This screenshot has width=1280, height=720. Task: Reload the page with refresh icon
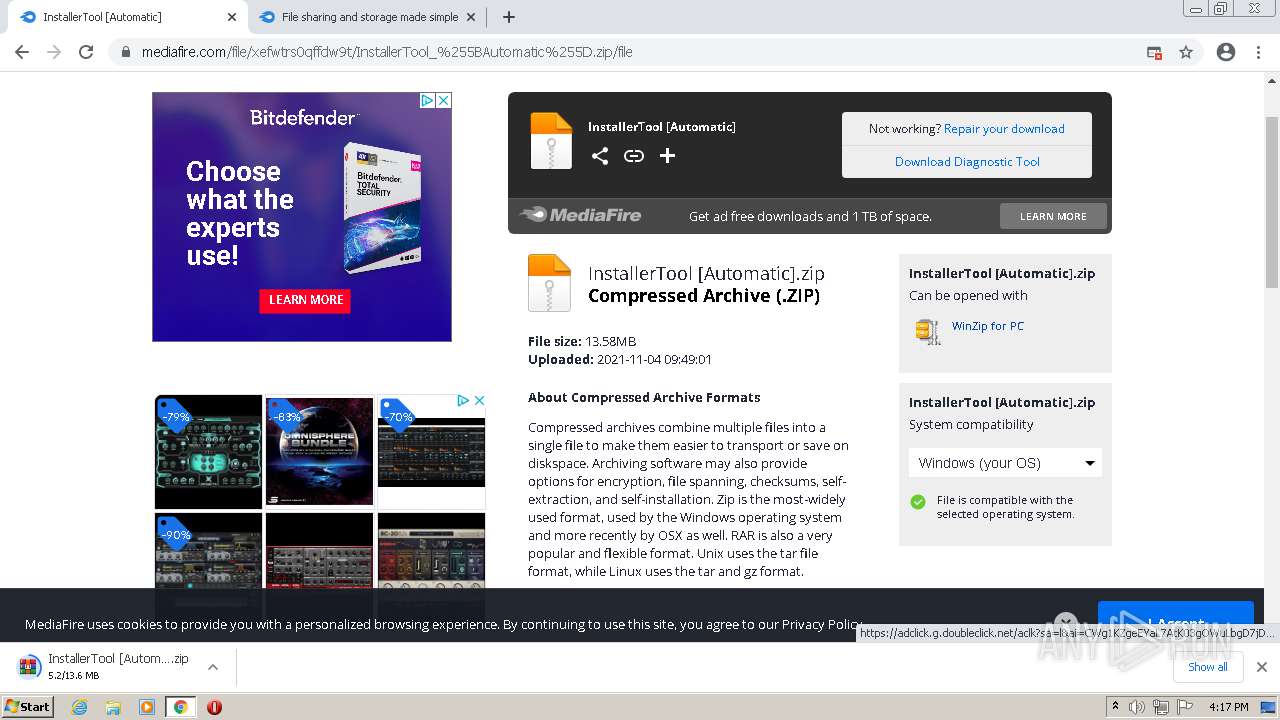point(86,52)
